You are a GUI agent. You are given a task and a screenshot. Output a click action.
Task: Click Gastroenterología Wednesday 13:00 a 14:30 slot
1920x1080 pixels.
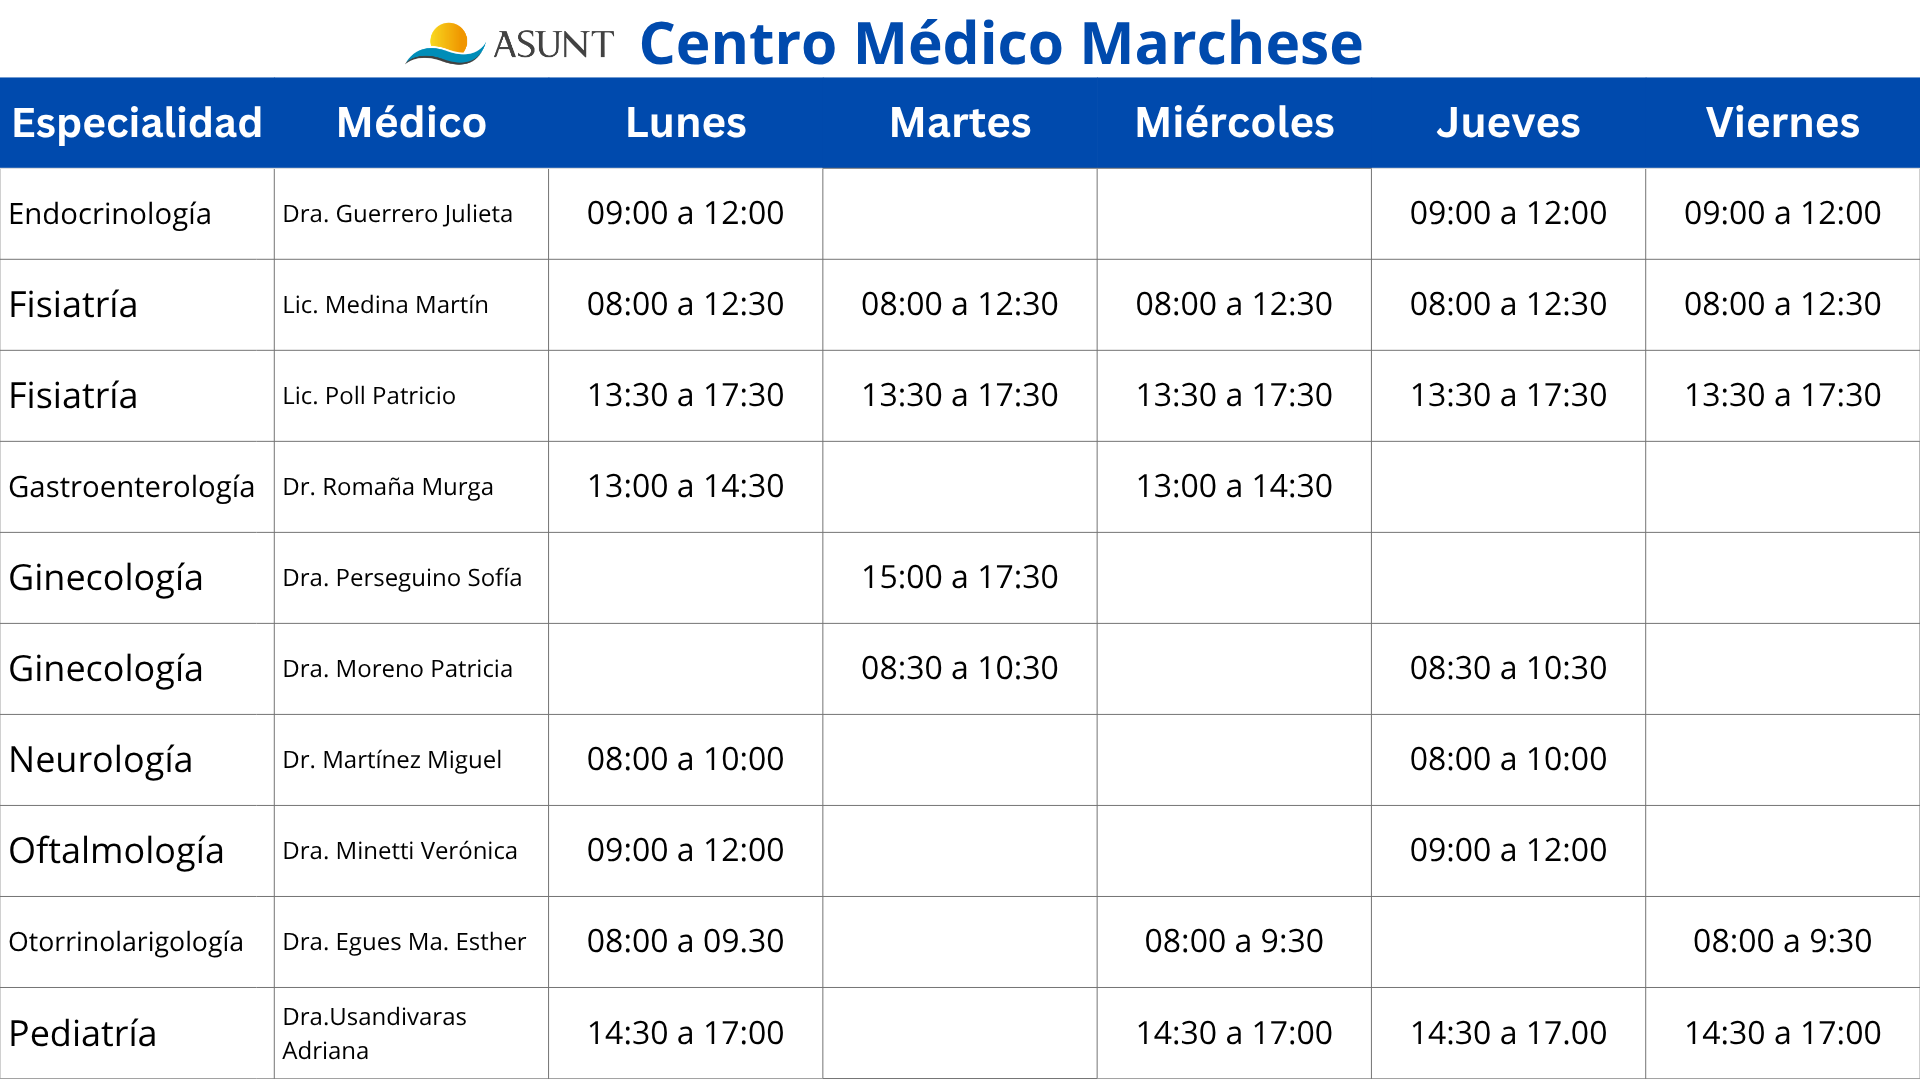1234,487
